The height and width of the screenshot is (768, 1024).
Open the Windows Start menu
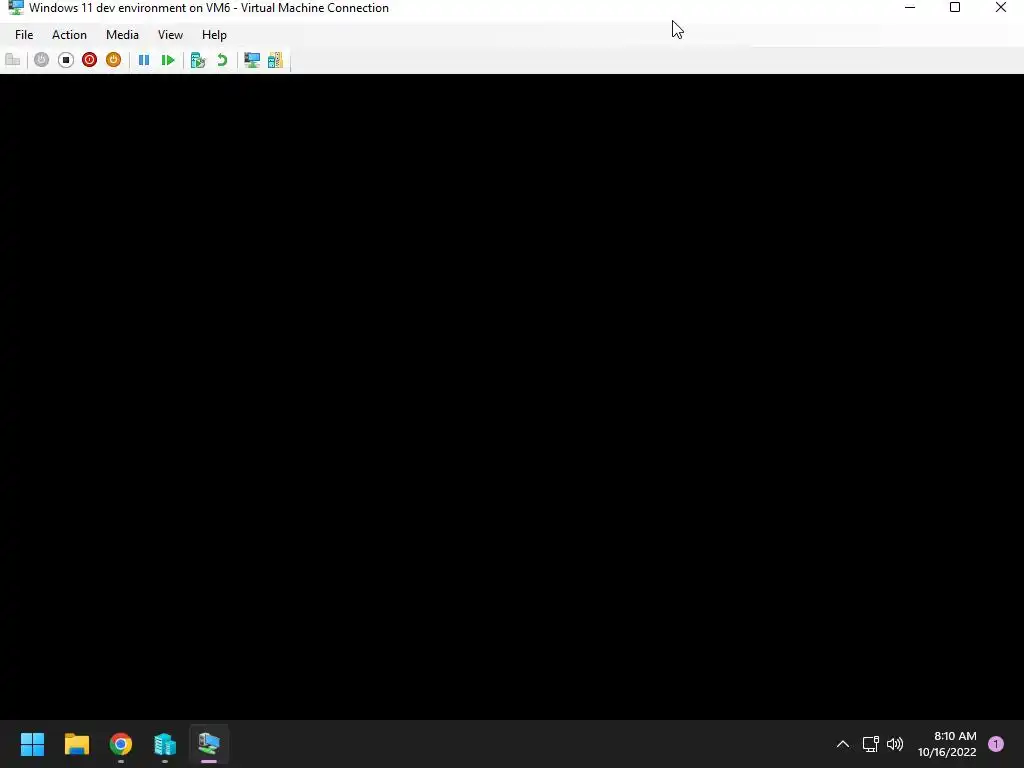(32, 744)
